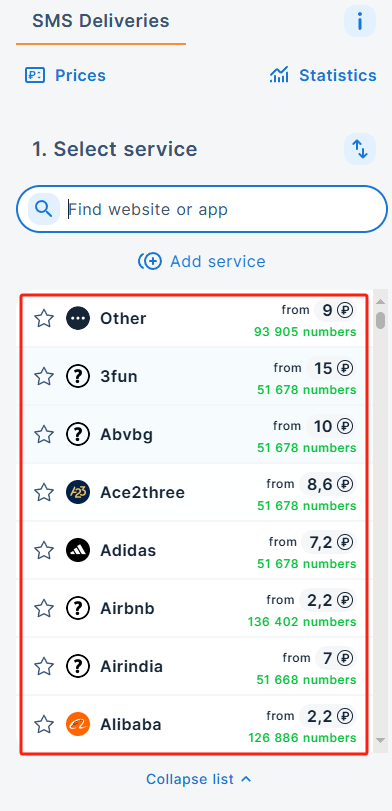392x811 pixels.
Task: Toggle favorite star for Abvbg
Action: [x=44, y=434]
